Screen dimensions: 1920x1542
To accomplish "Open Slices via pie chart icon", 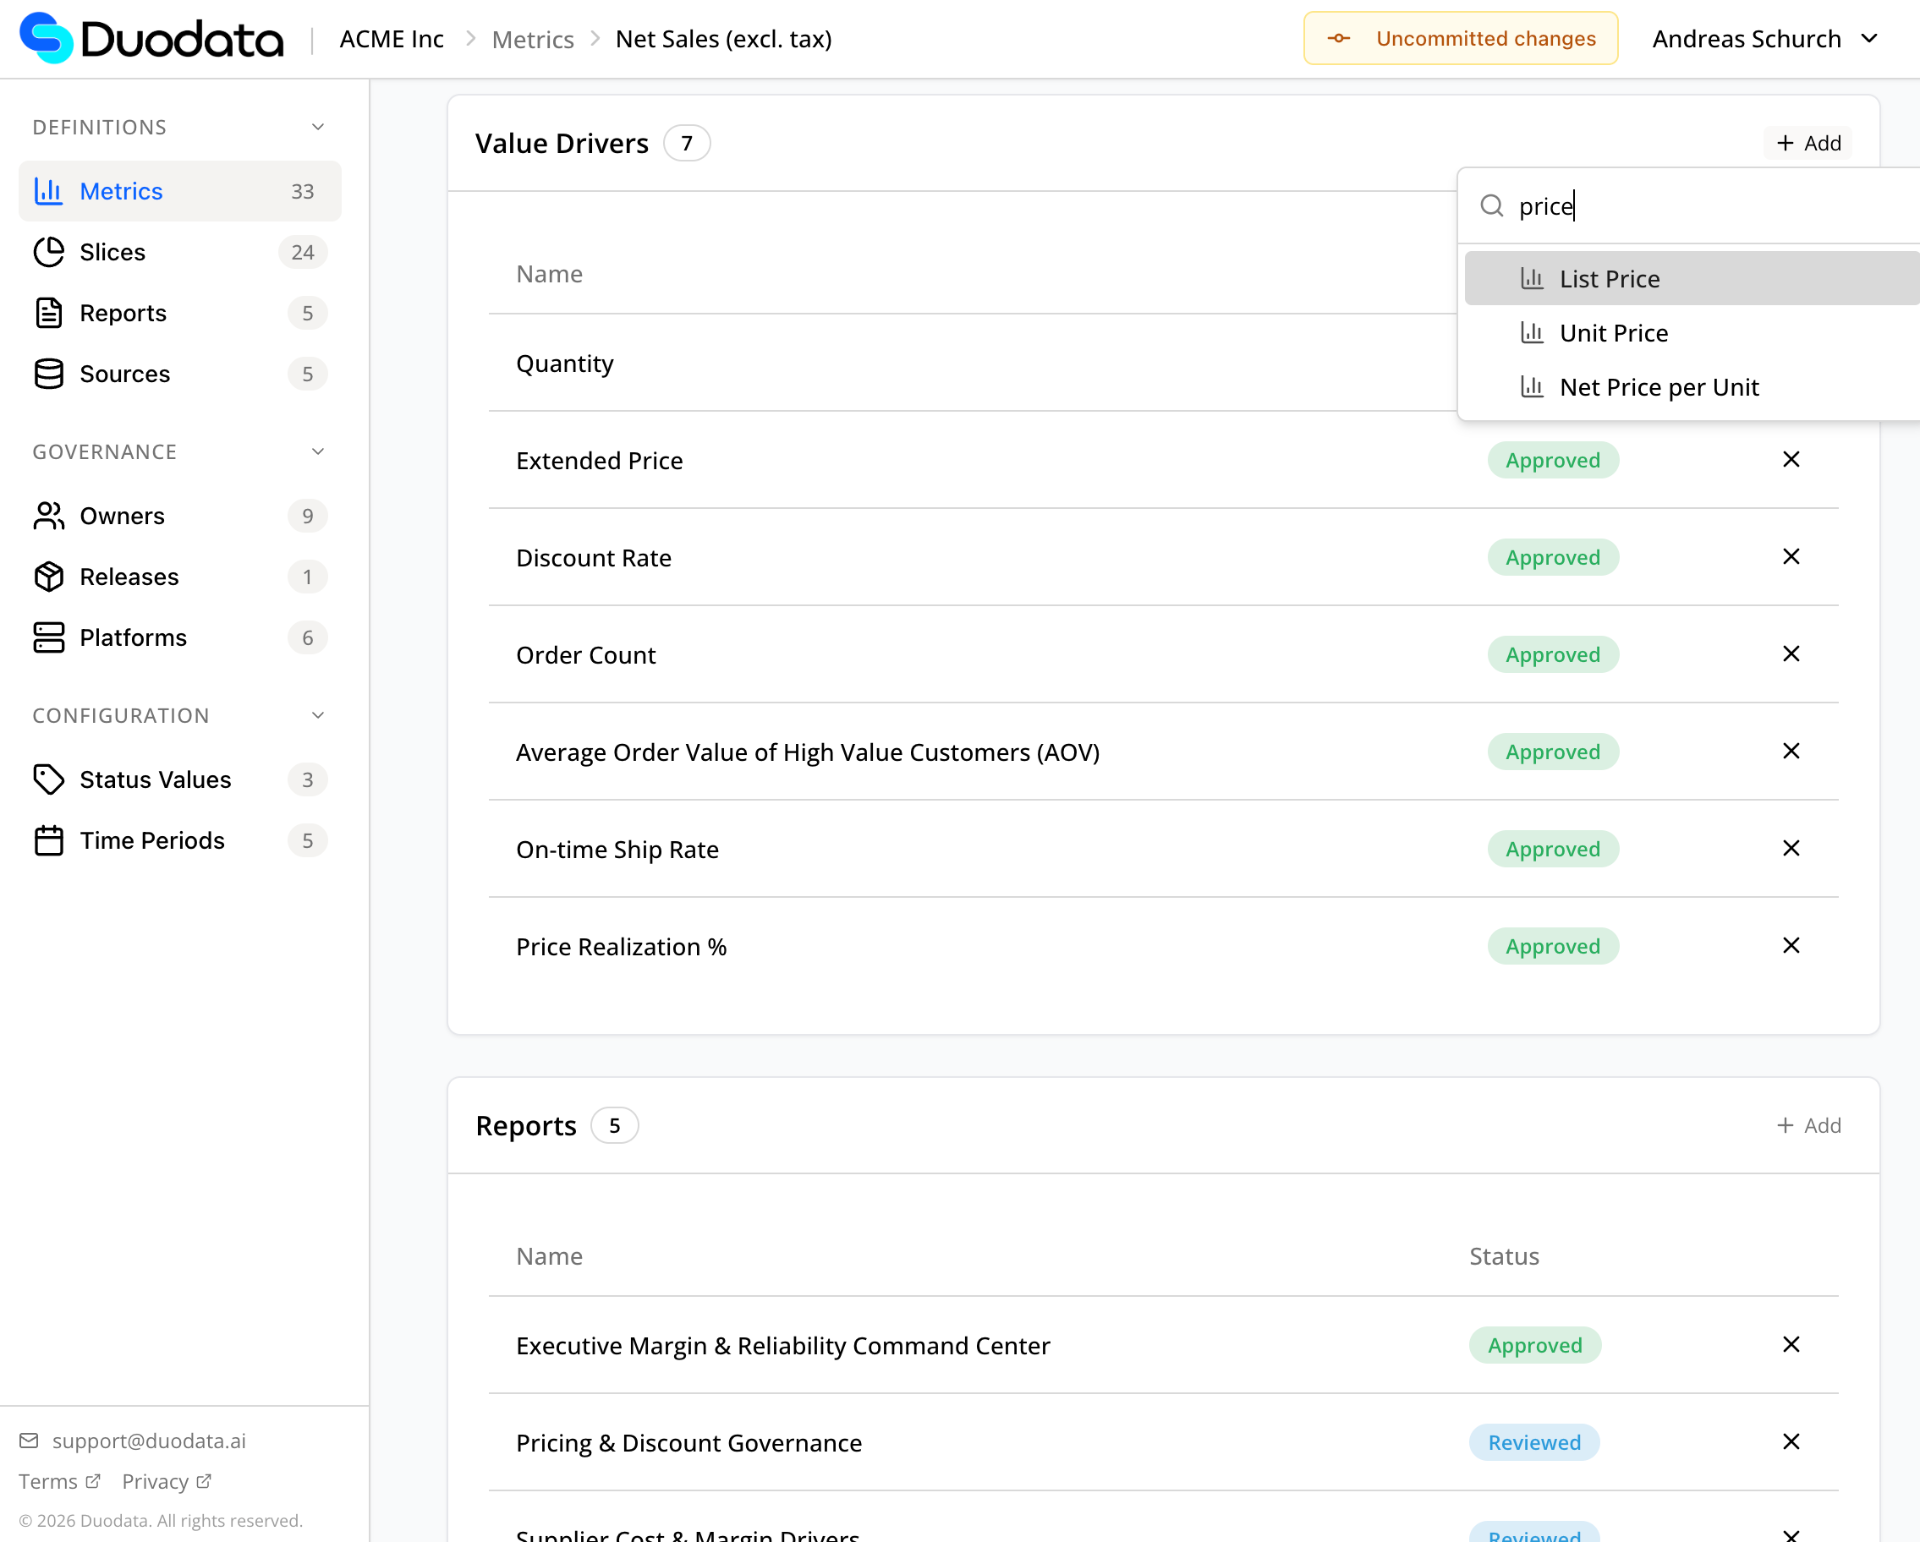I will 48,252.
